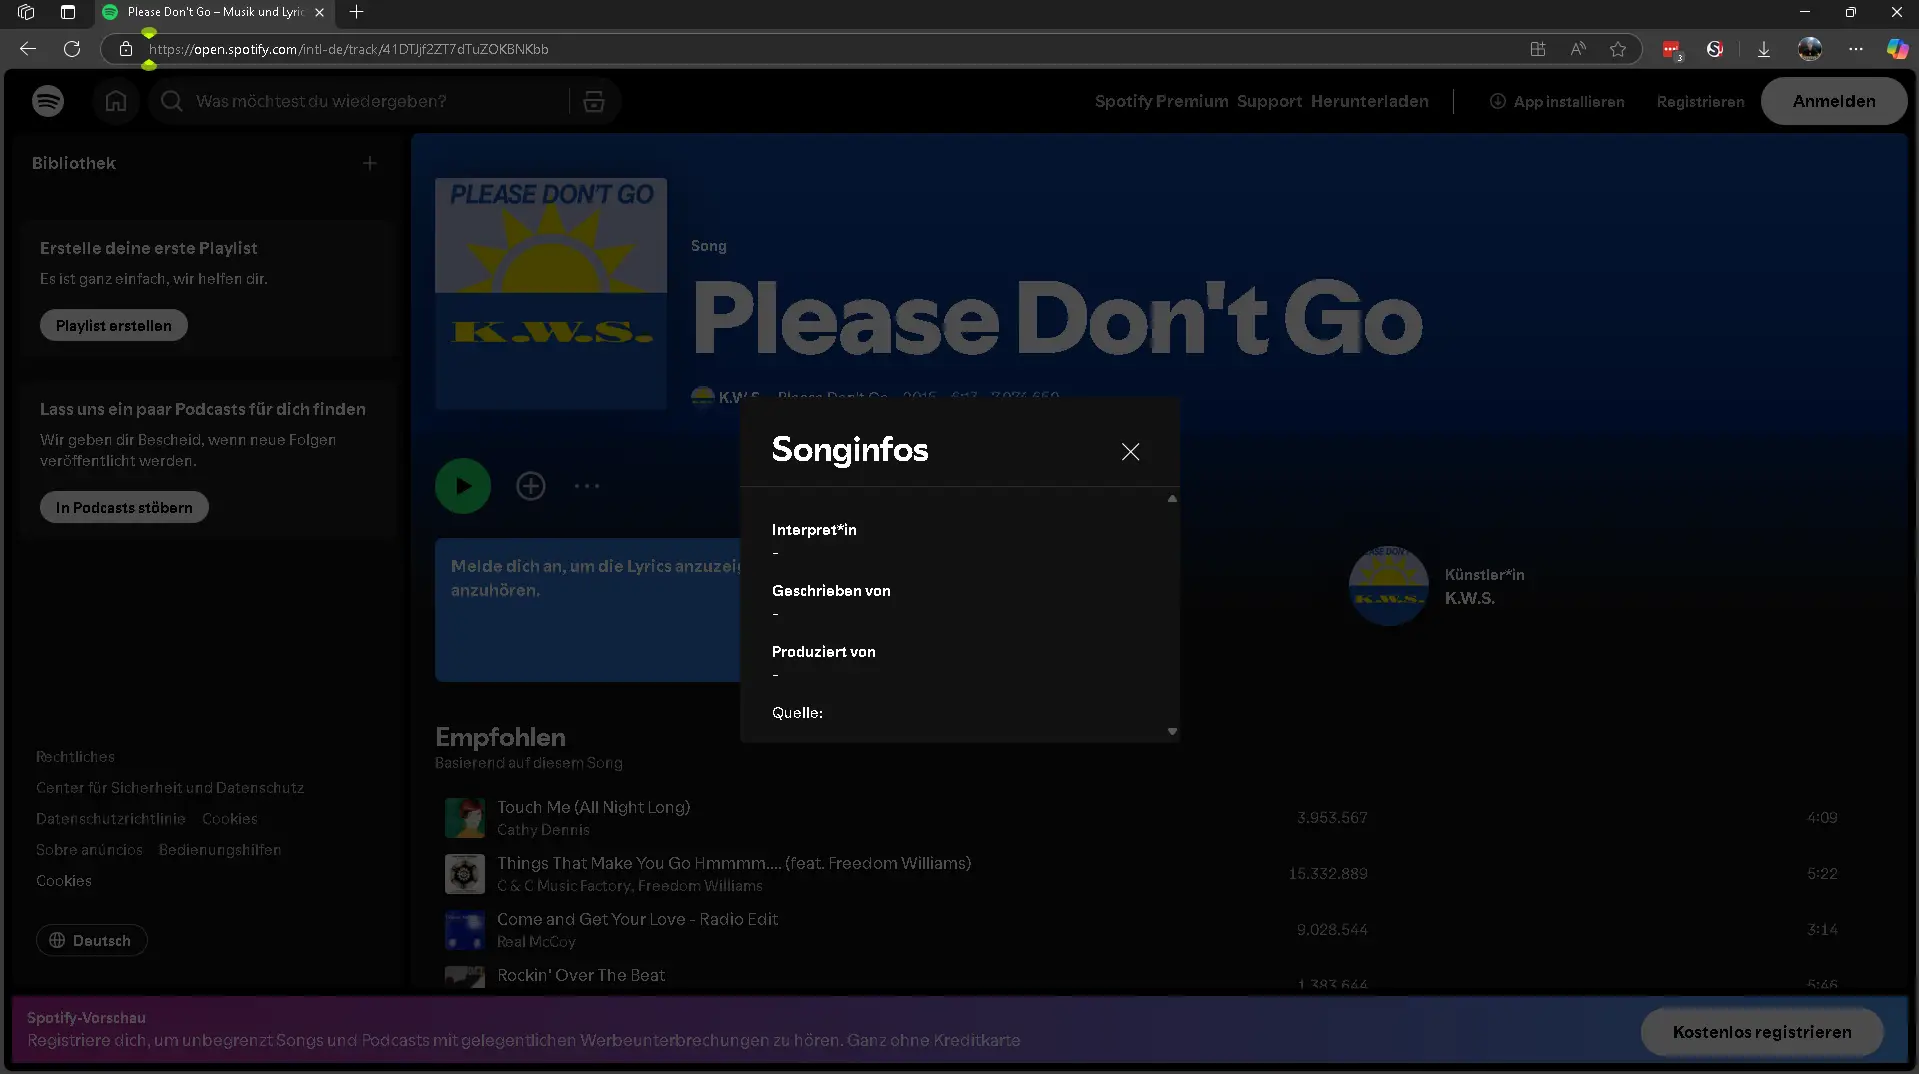The width and height of the screenshot is (1919, 1074).
Task: Click the Spotify logo icon
Action: [x=48, y=101]
